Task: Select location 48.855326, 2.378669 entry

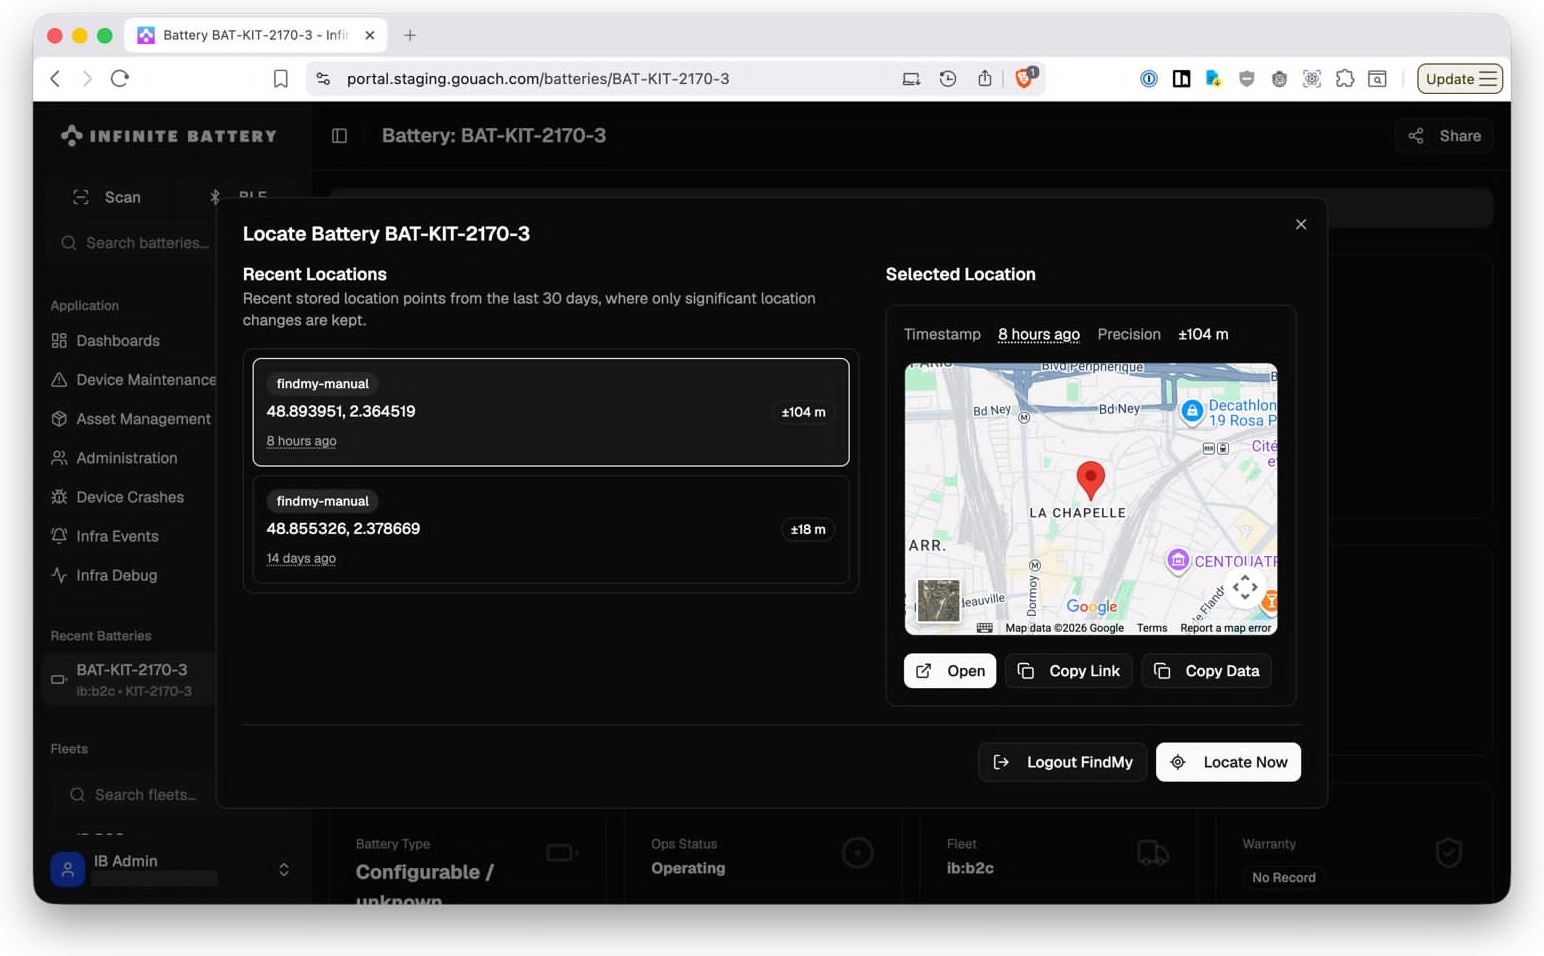Action: 551,529
